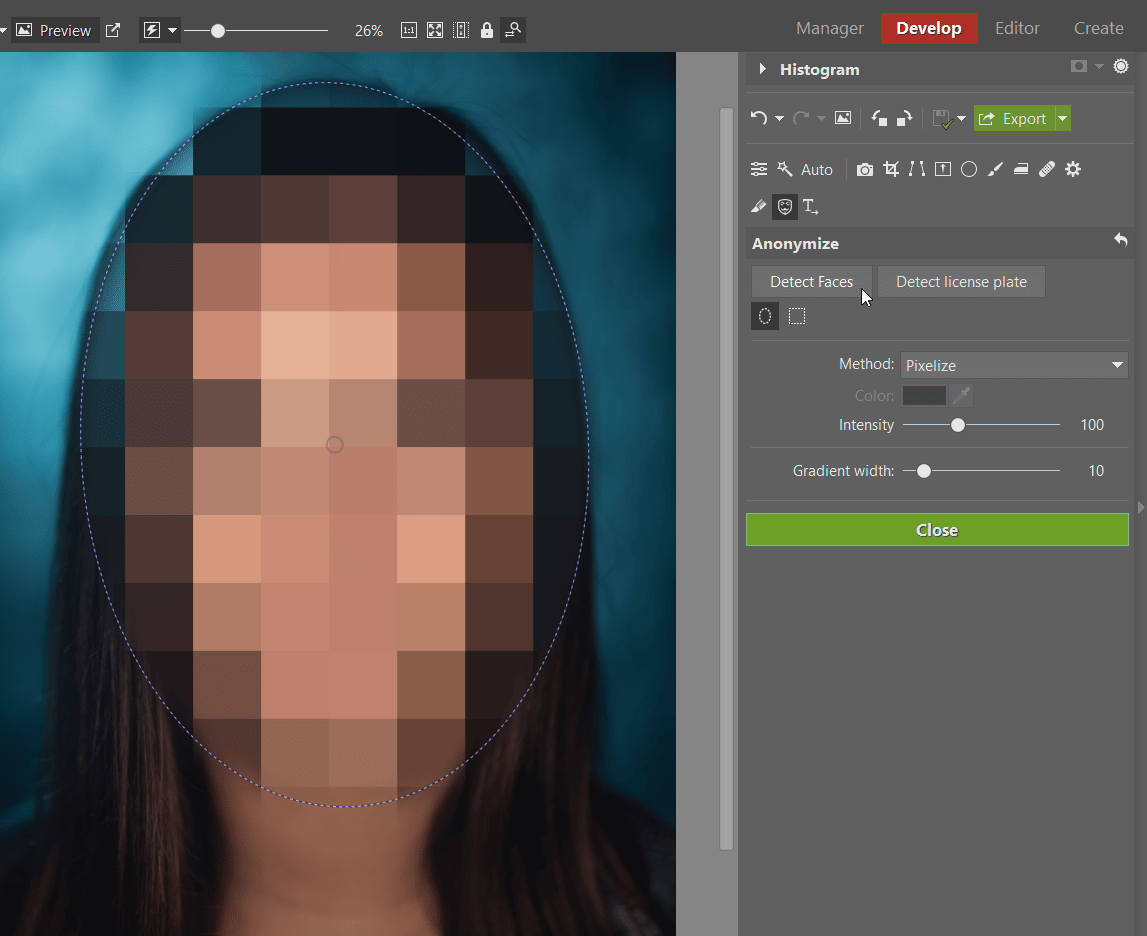Viewport: 1147px width, 936px height.
Task: Select the retouching bandage tool
Action: click(x=1047, y=170)
